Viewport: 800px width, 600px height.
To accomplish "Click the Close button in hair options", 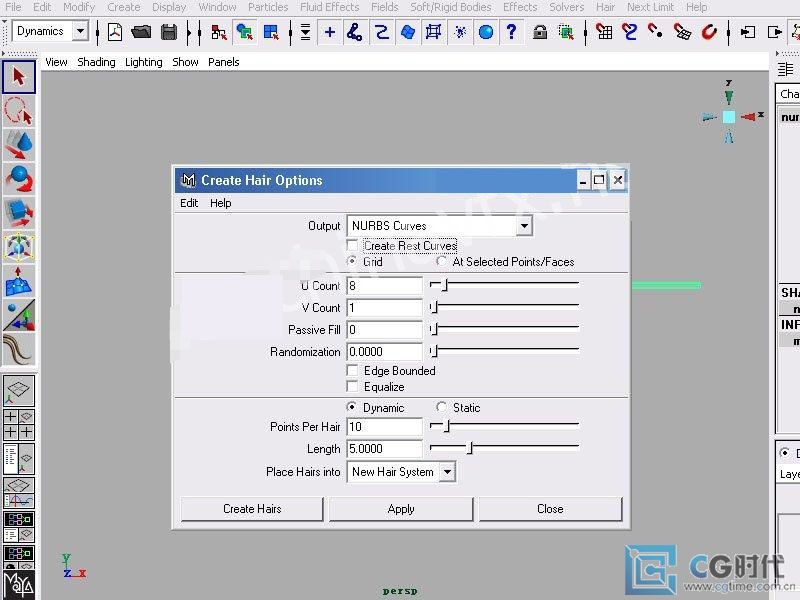I will (x=550, y=509).
